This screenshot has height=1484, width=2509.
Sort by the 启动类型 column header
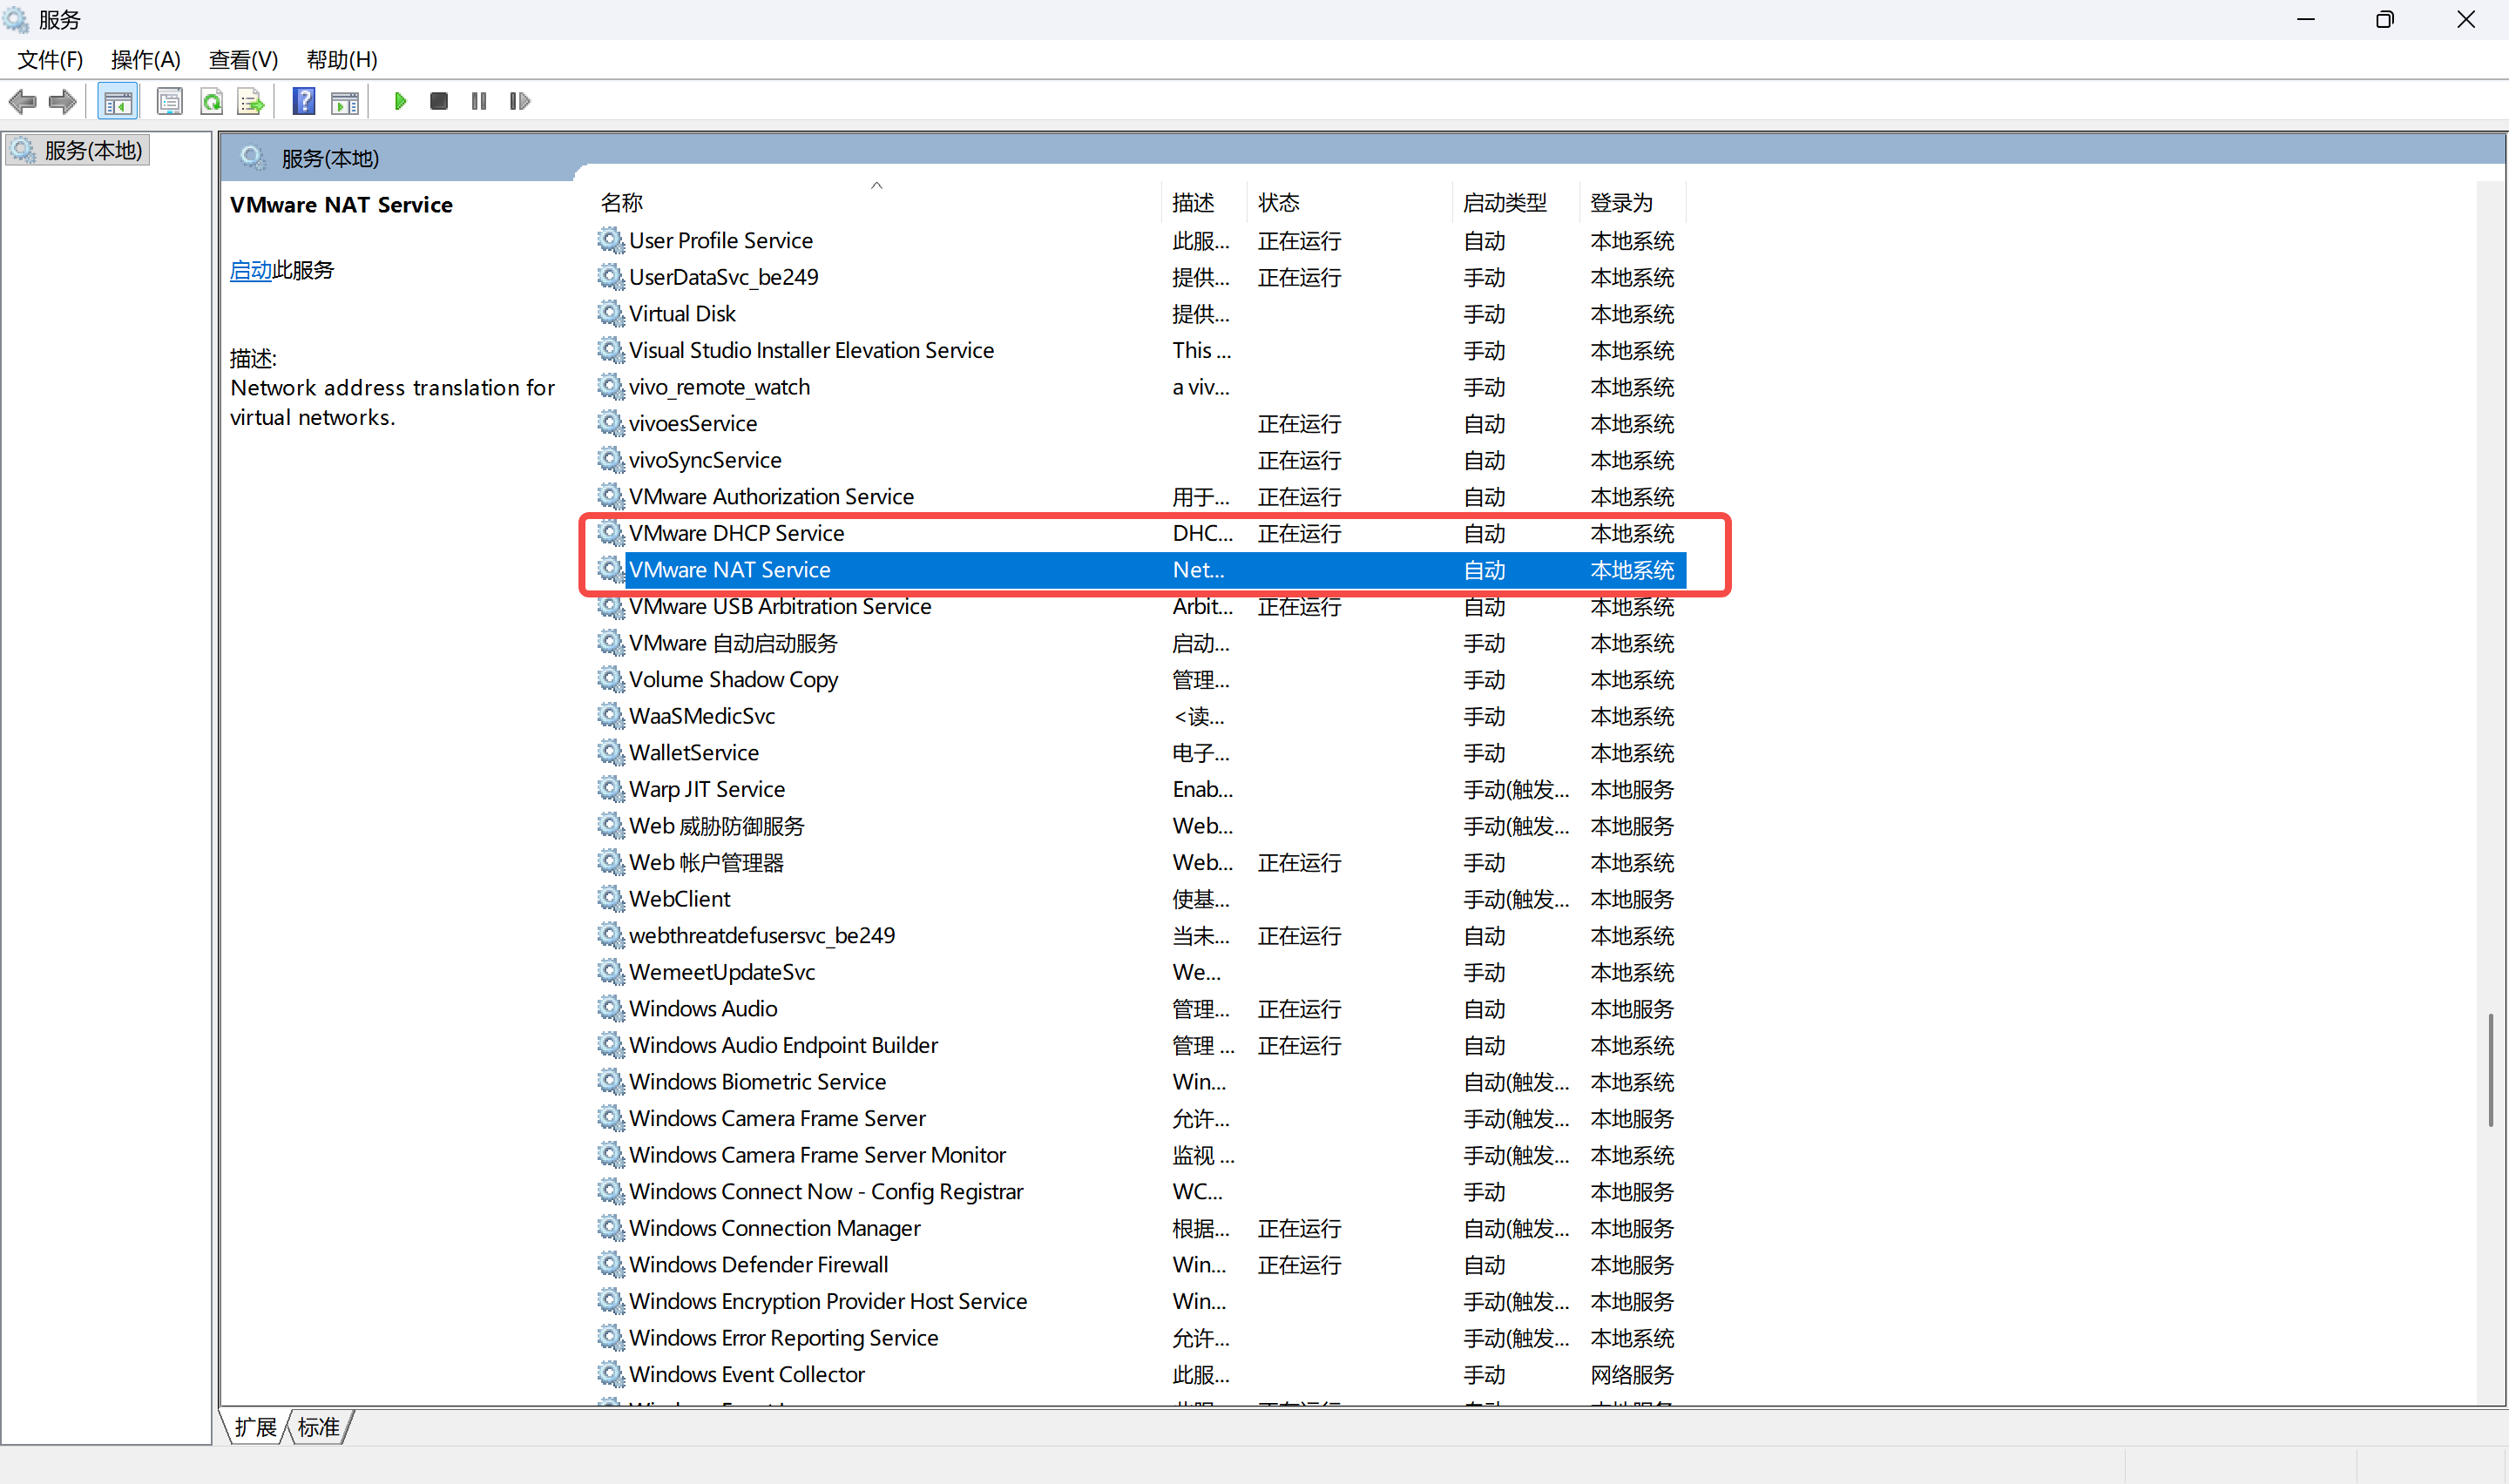pyautogui.click(x=1504, y=203)
